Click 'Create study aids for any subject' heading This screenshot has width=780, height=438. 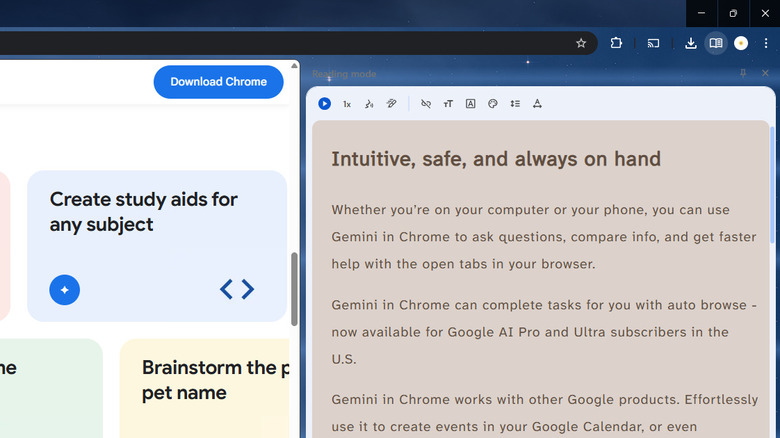pos(144,212)
